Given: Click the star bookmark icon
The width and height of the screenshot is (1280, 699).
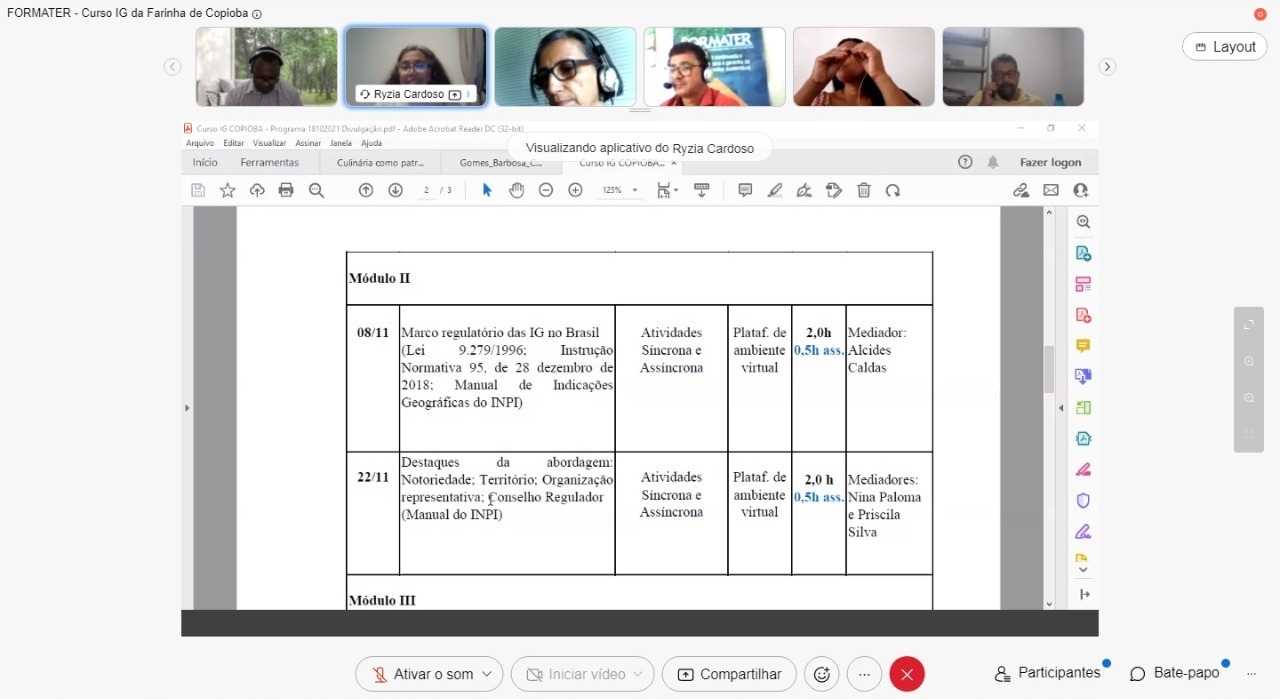Looking at the screenshot, I should tap(228, 190).
